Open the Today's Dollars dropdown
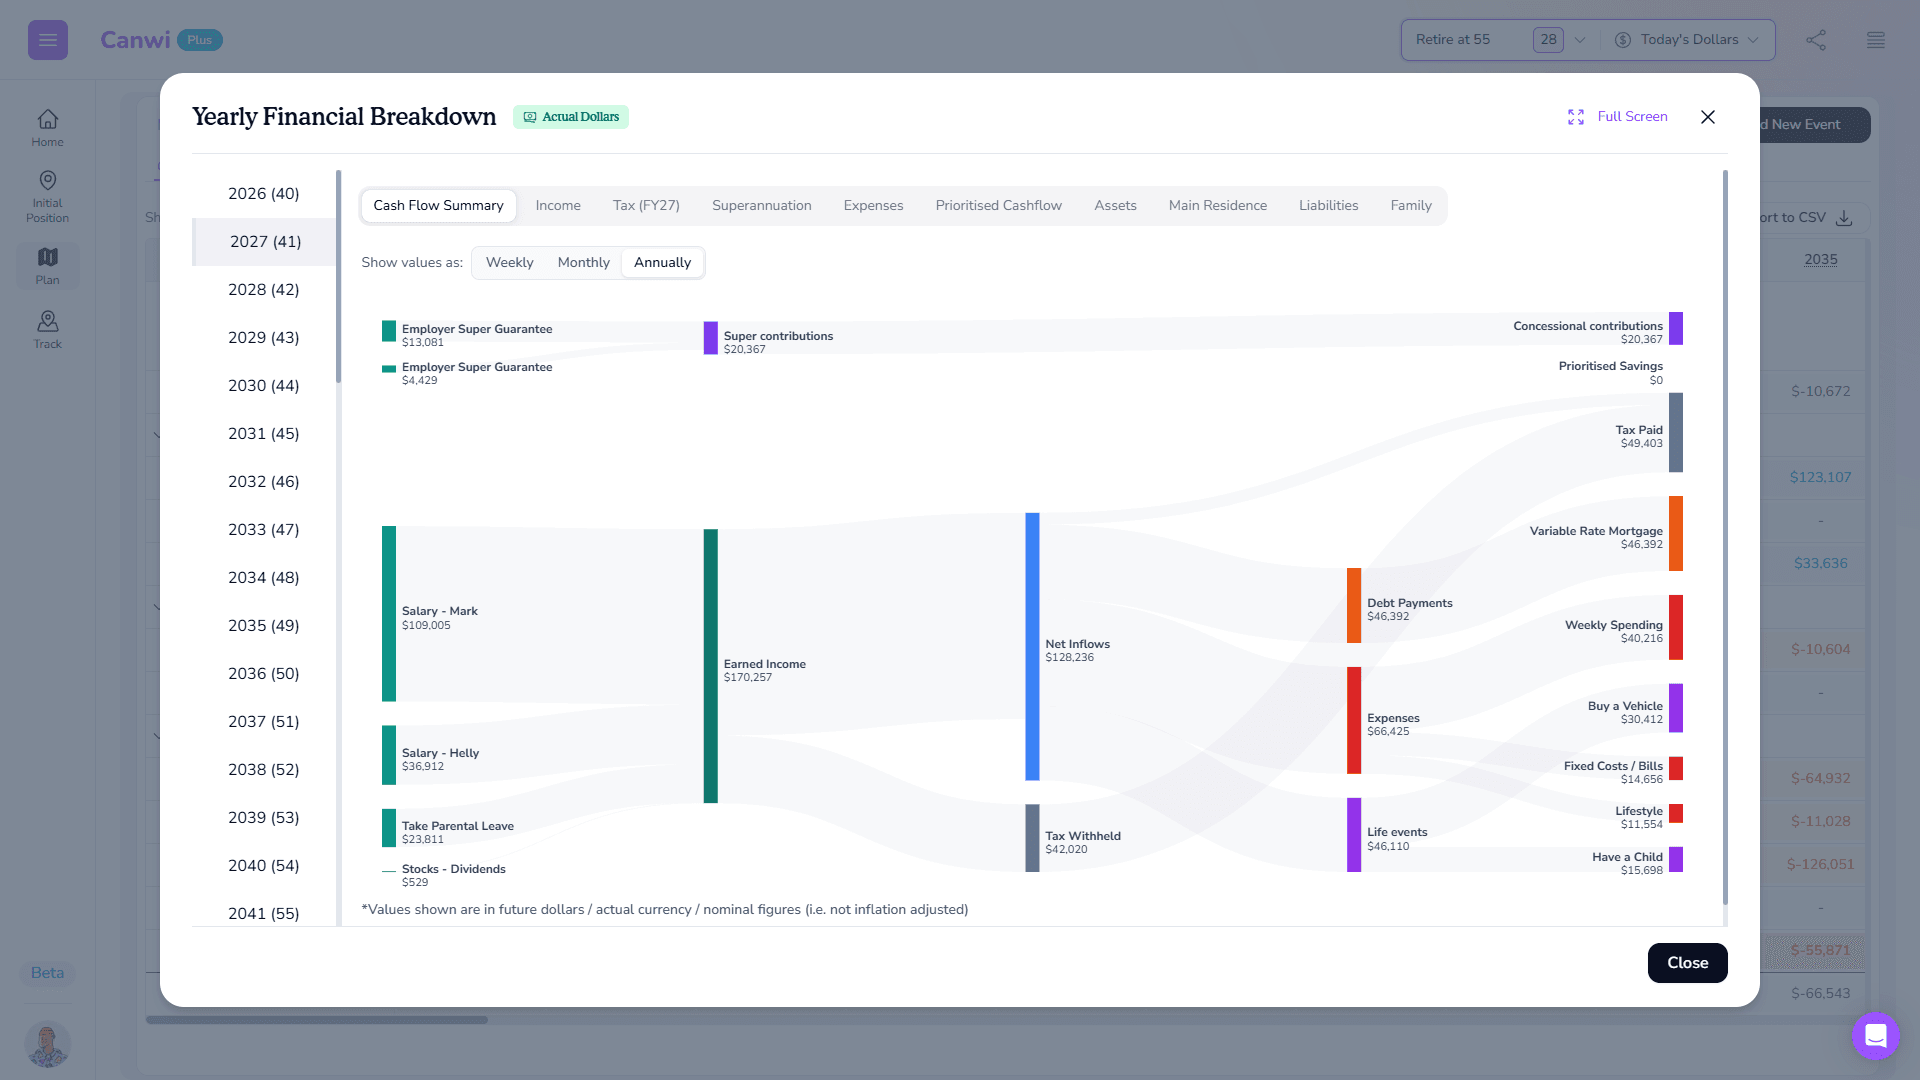This screenshot has width=1920, height=1080. pyautogui.click(x=1688, y=40)
